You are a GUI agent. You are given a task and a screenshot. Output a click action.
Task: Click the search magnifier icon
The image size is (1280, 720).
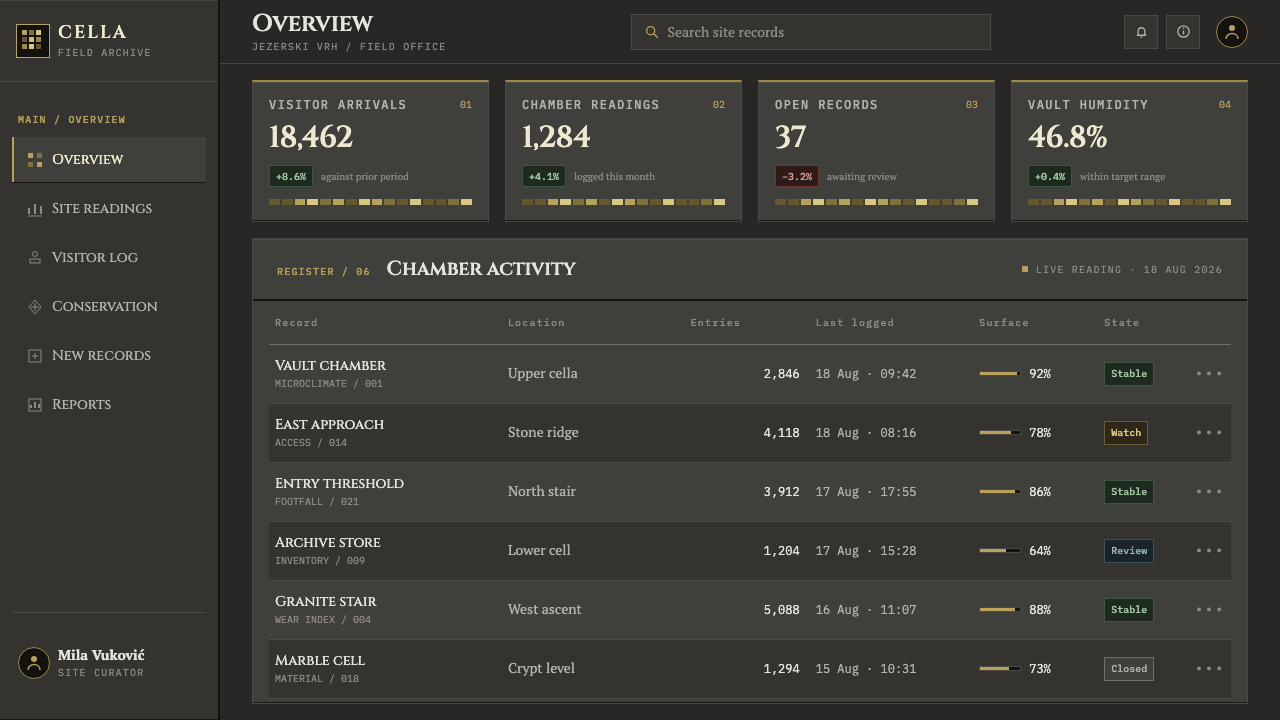(652, 32)
